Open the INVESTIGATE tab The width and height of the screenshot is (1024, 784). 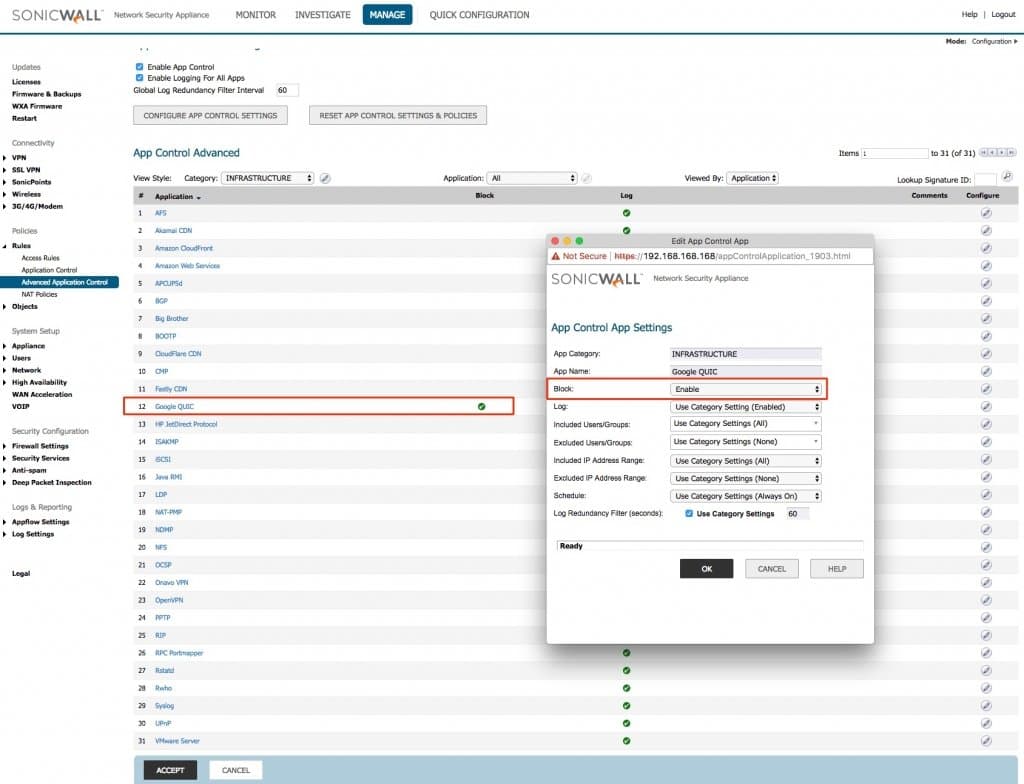(x=323, y=14)
